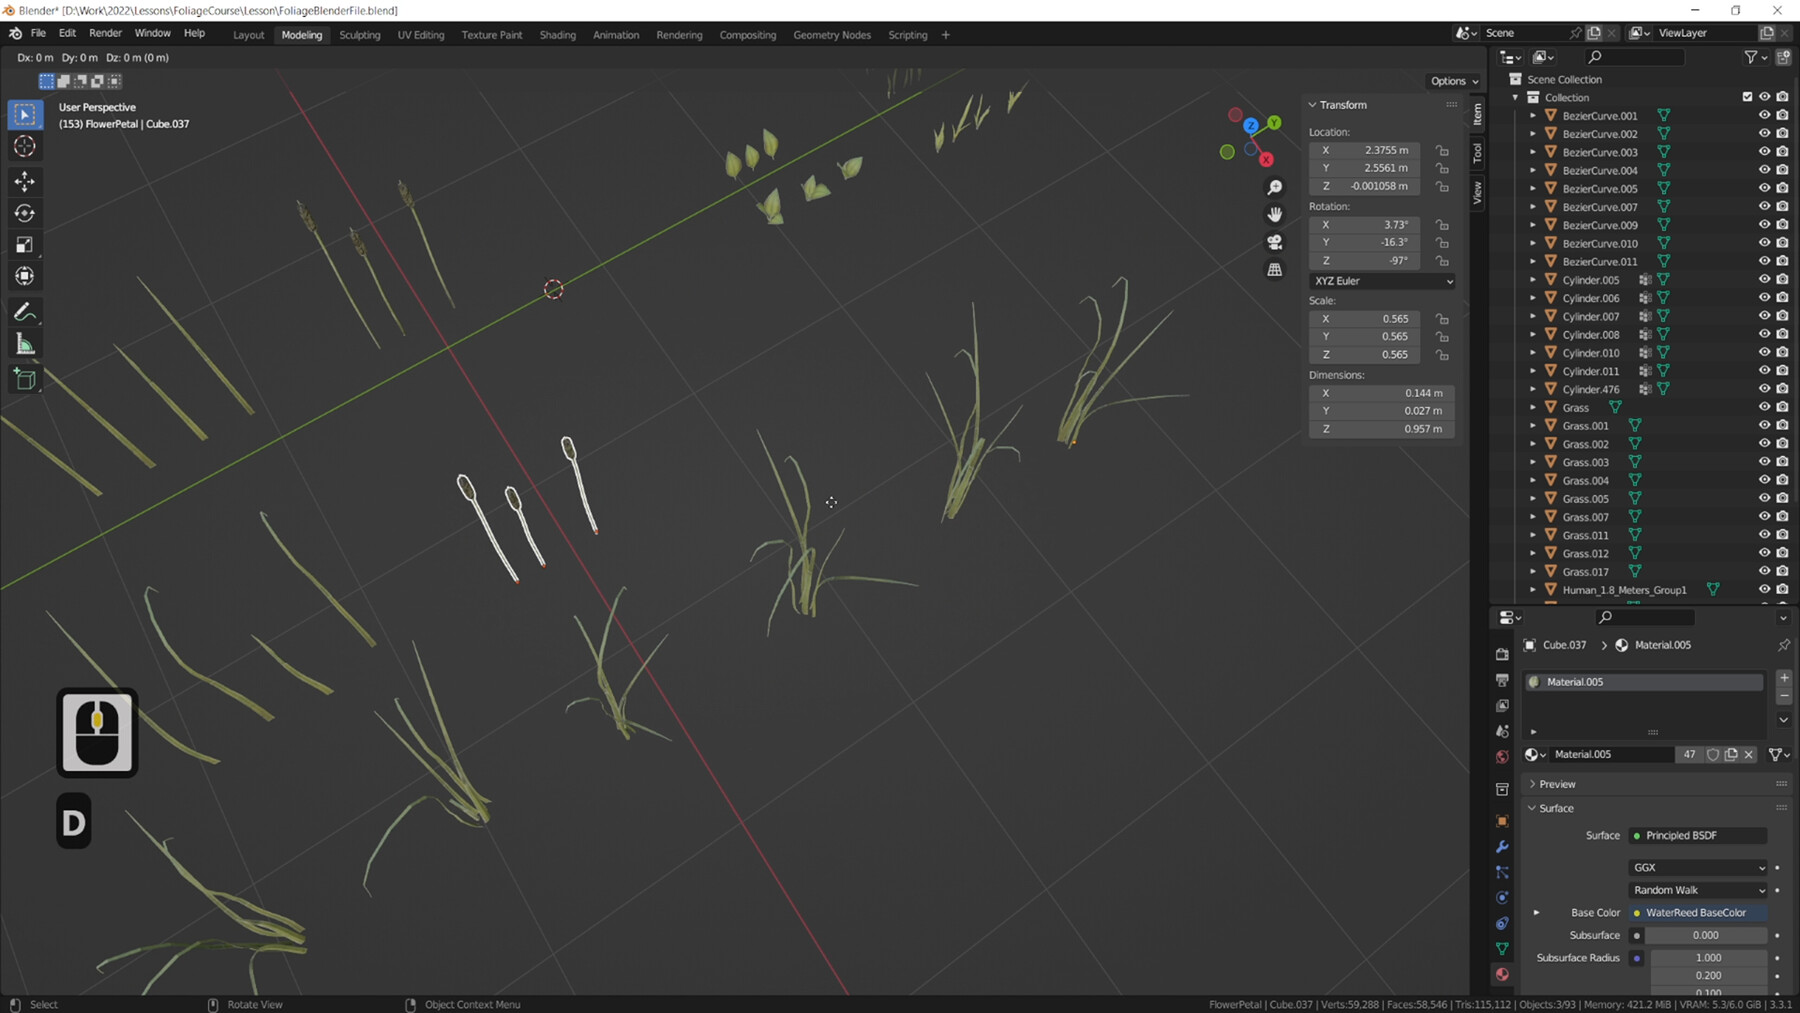Click the Base Color swatch dot

[x=1637, y=913]
